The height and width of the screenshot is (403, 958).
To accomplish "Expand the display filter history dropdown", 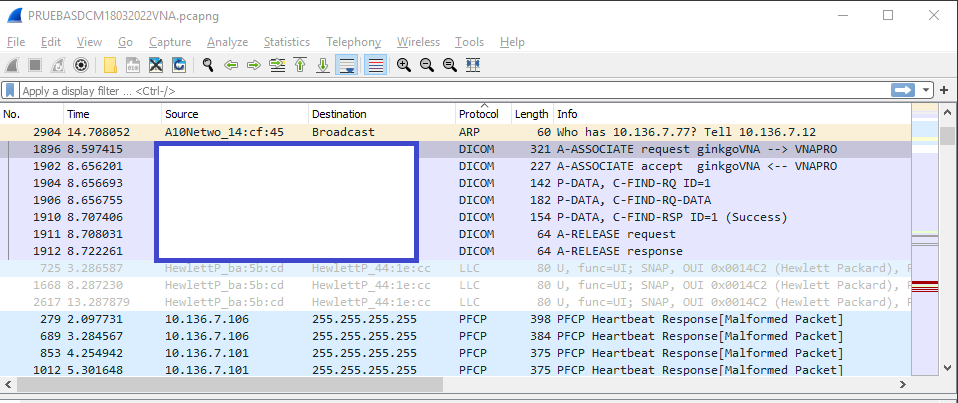I will pyautogui.click(x=927, y=90).
